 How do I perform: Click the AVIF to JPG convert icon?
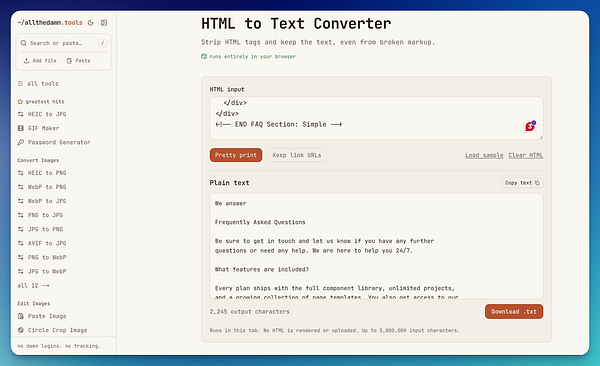21,243
